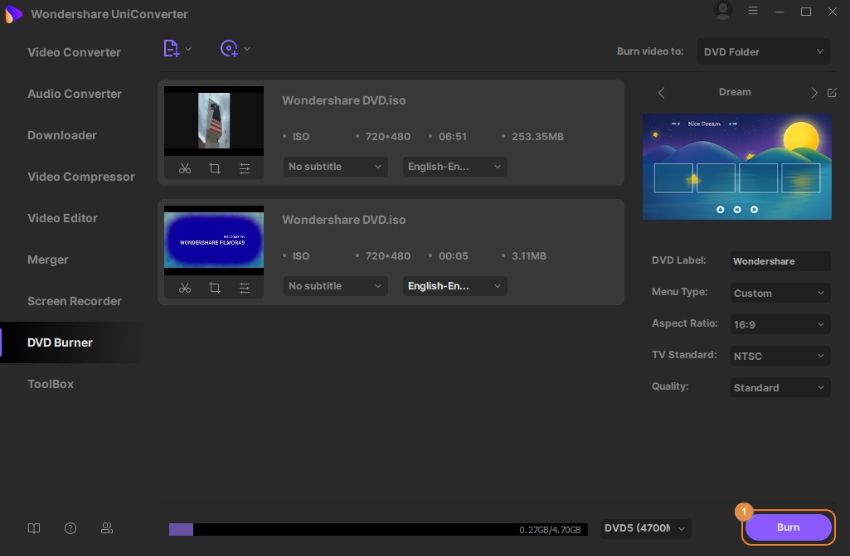Screen dimensions: 850x556
Task: Trim the 06:51 video with scissors icon
Action: [185, 169]
